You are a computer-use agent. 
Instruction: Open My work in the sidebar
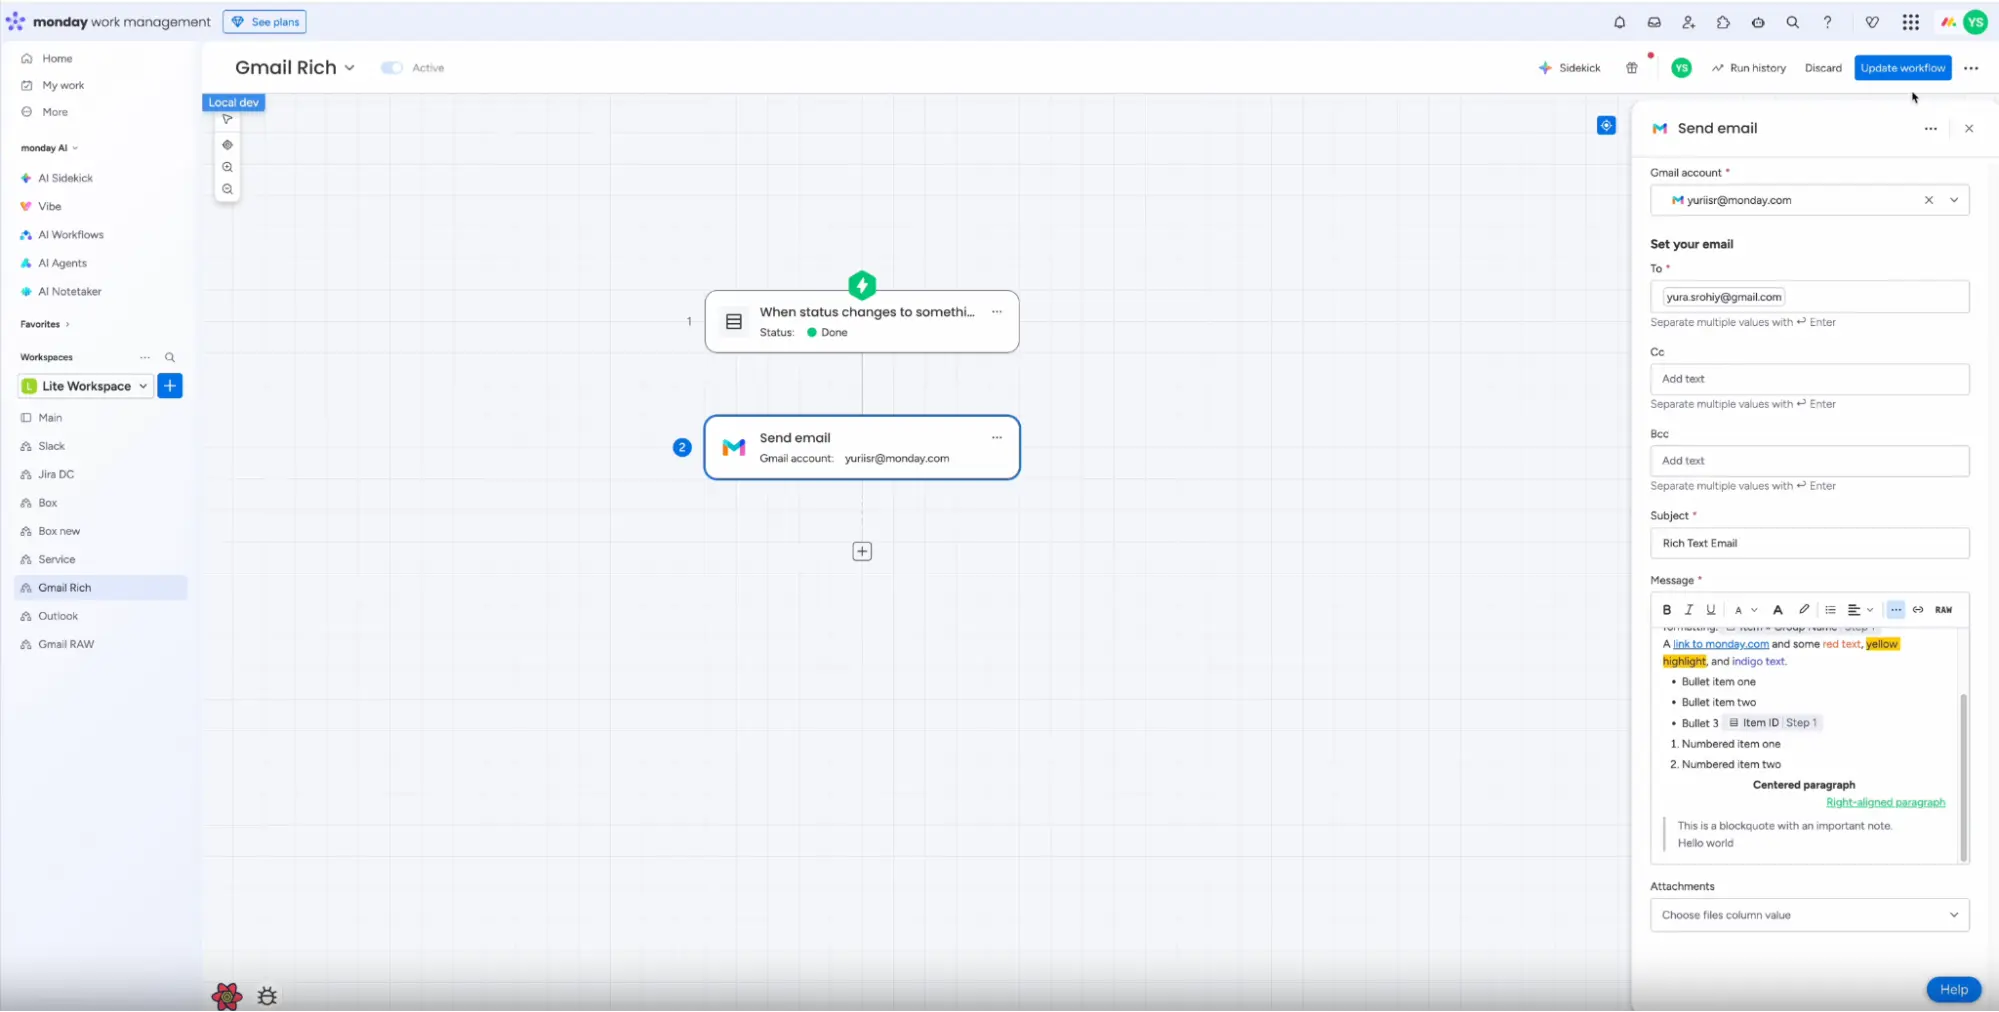pyautogui.click(x=63, y=85)
